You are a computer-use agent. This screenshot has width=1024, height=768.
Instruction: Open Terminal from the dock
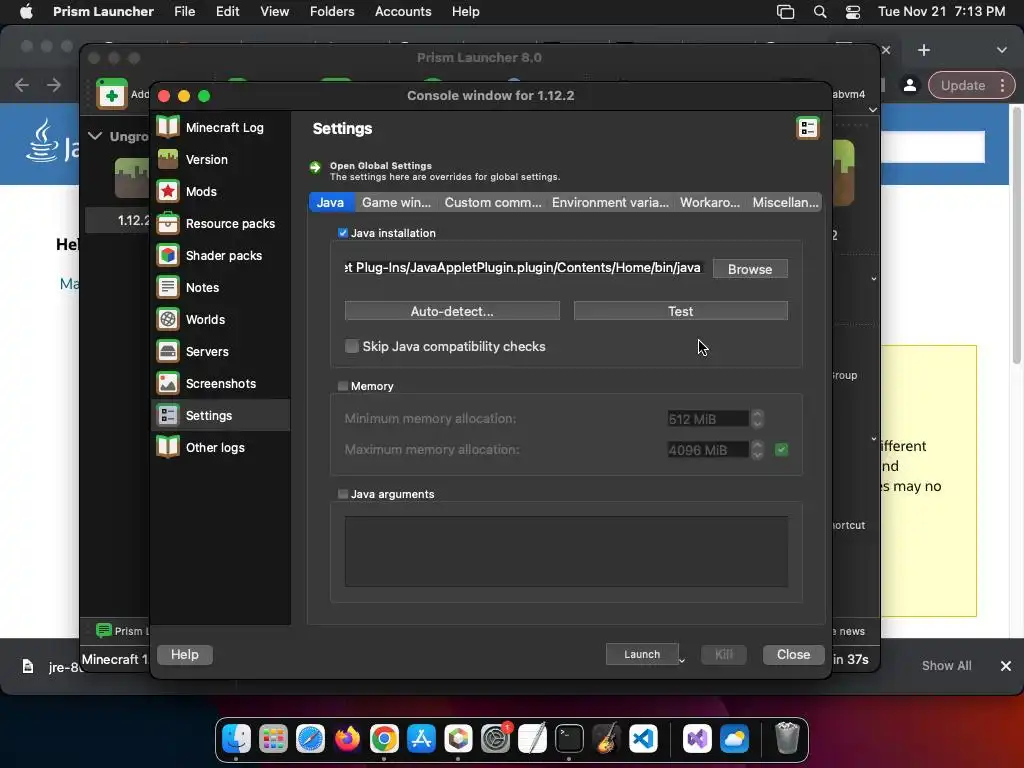point(569,739)
